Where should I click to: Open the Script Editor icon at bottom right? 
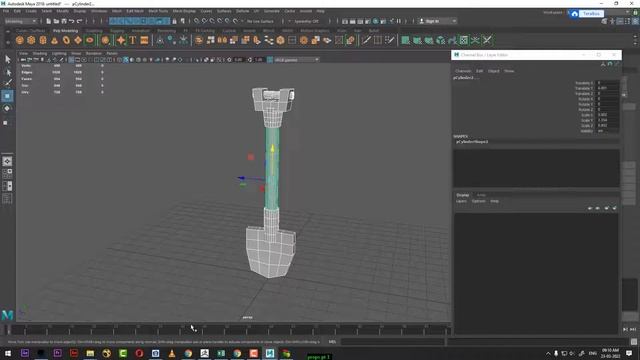point(634,342)
